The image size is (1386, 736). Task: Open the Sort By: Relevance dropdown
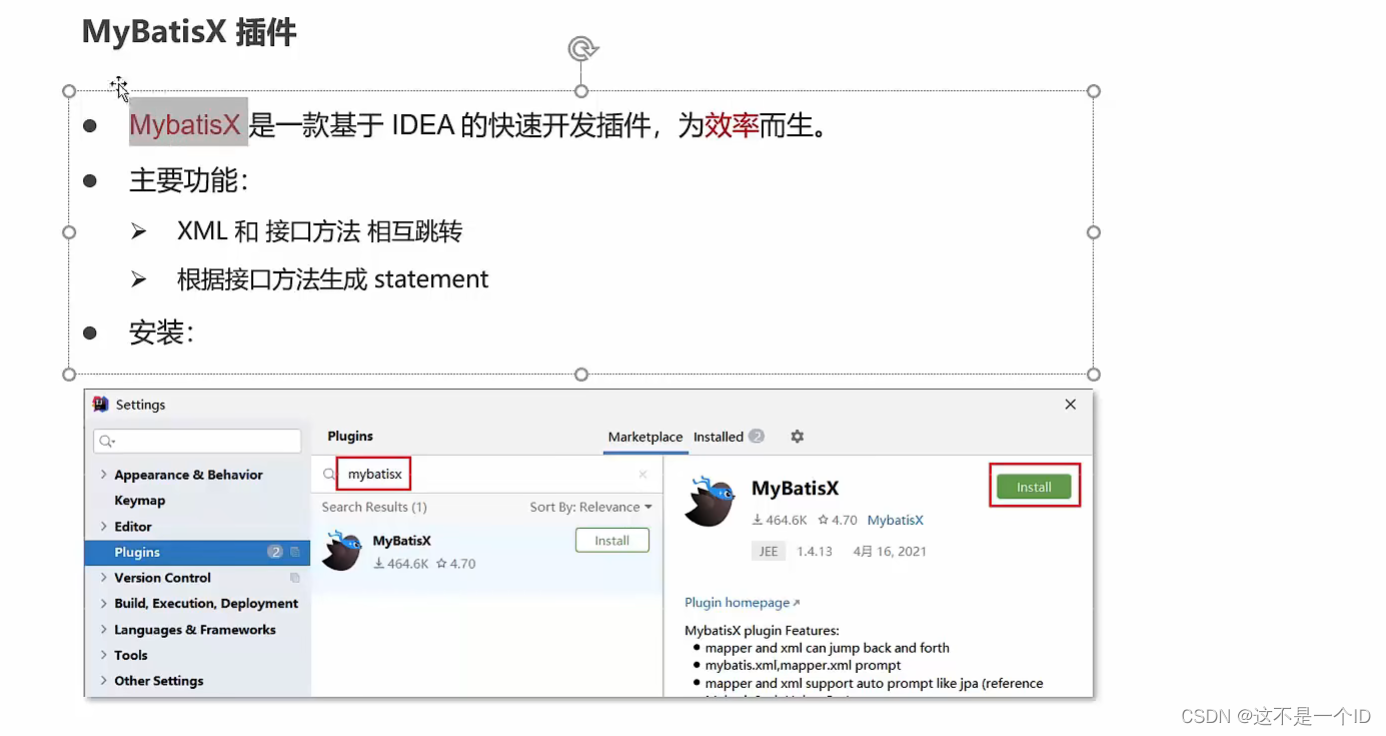[x=591, y=507]
